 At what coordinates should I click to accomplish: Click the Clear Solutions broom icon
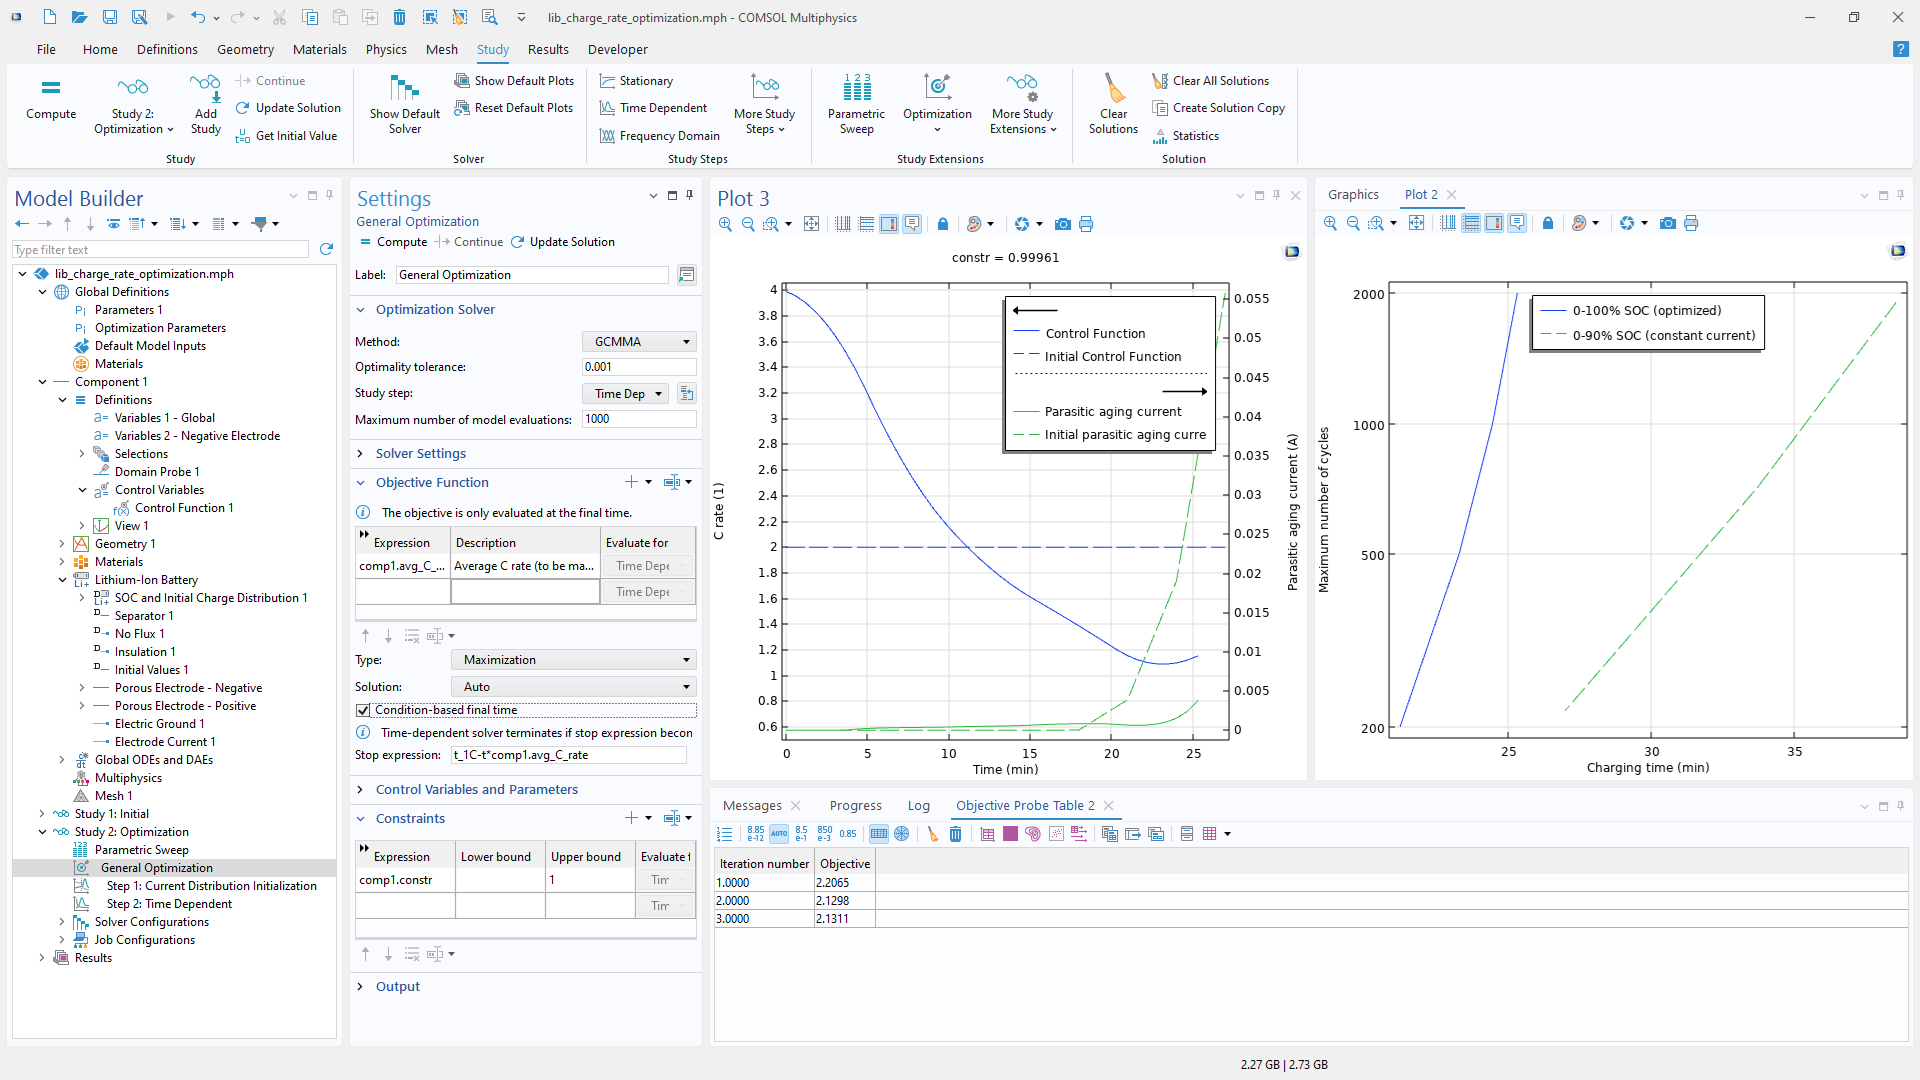point(1113,89)
